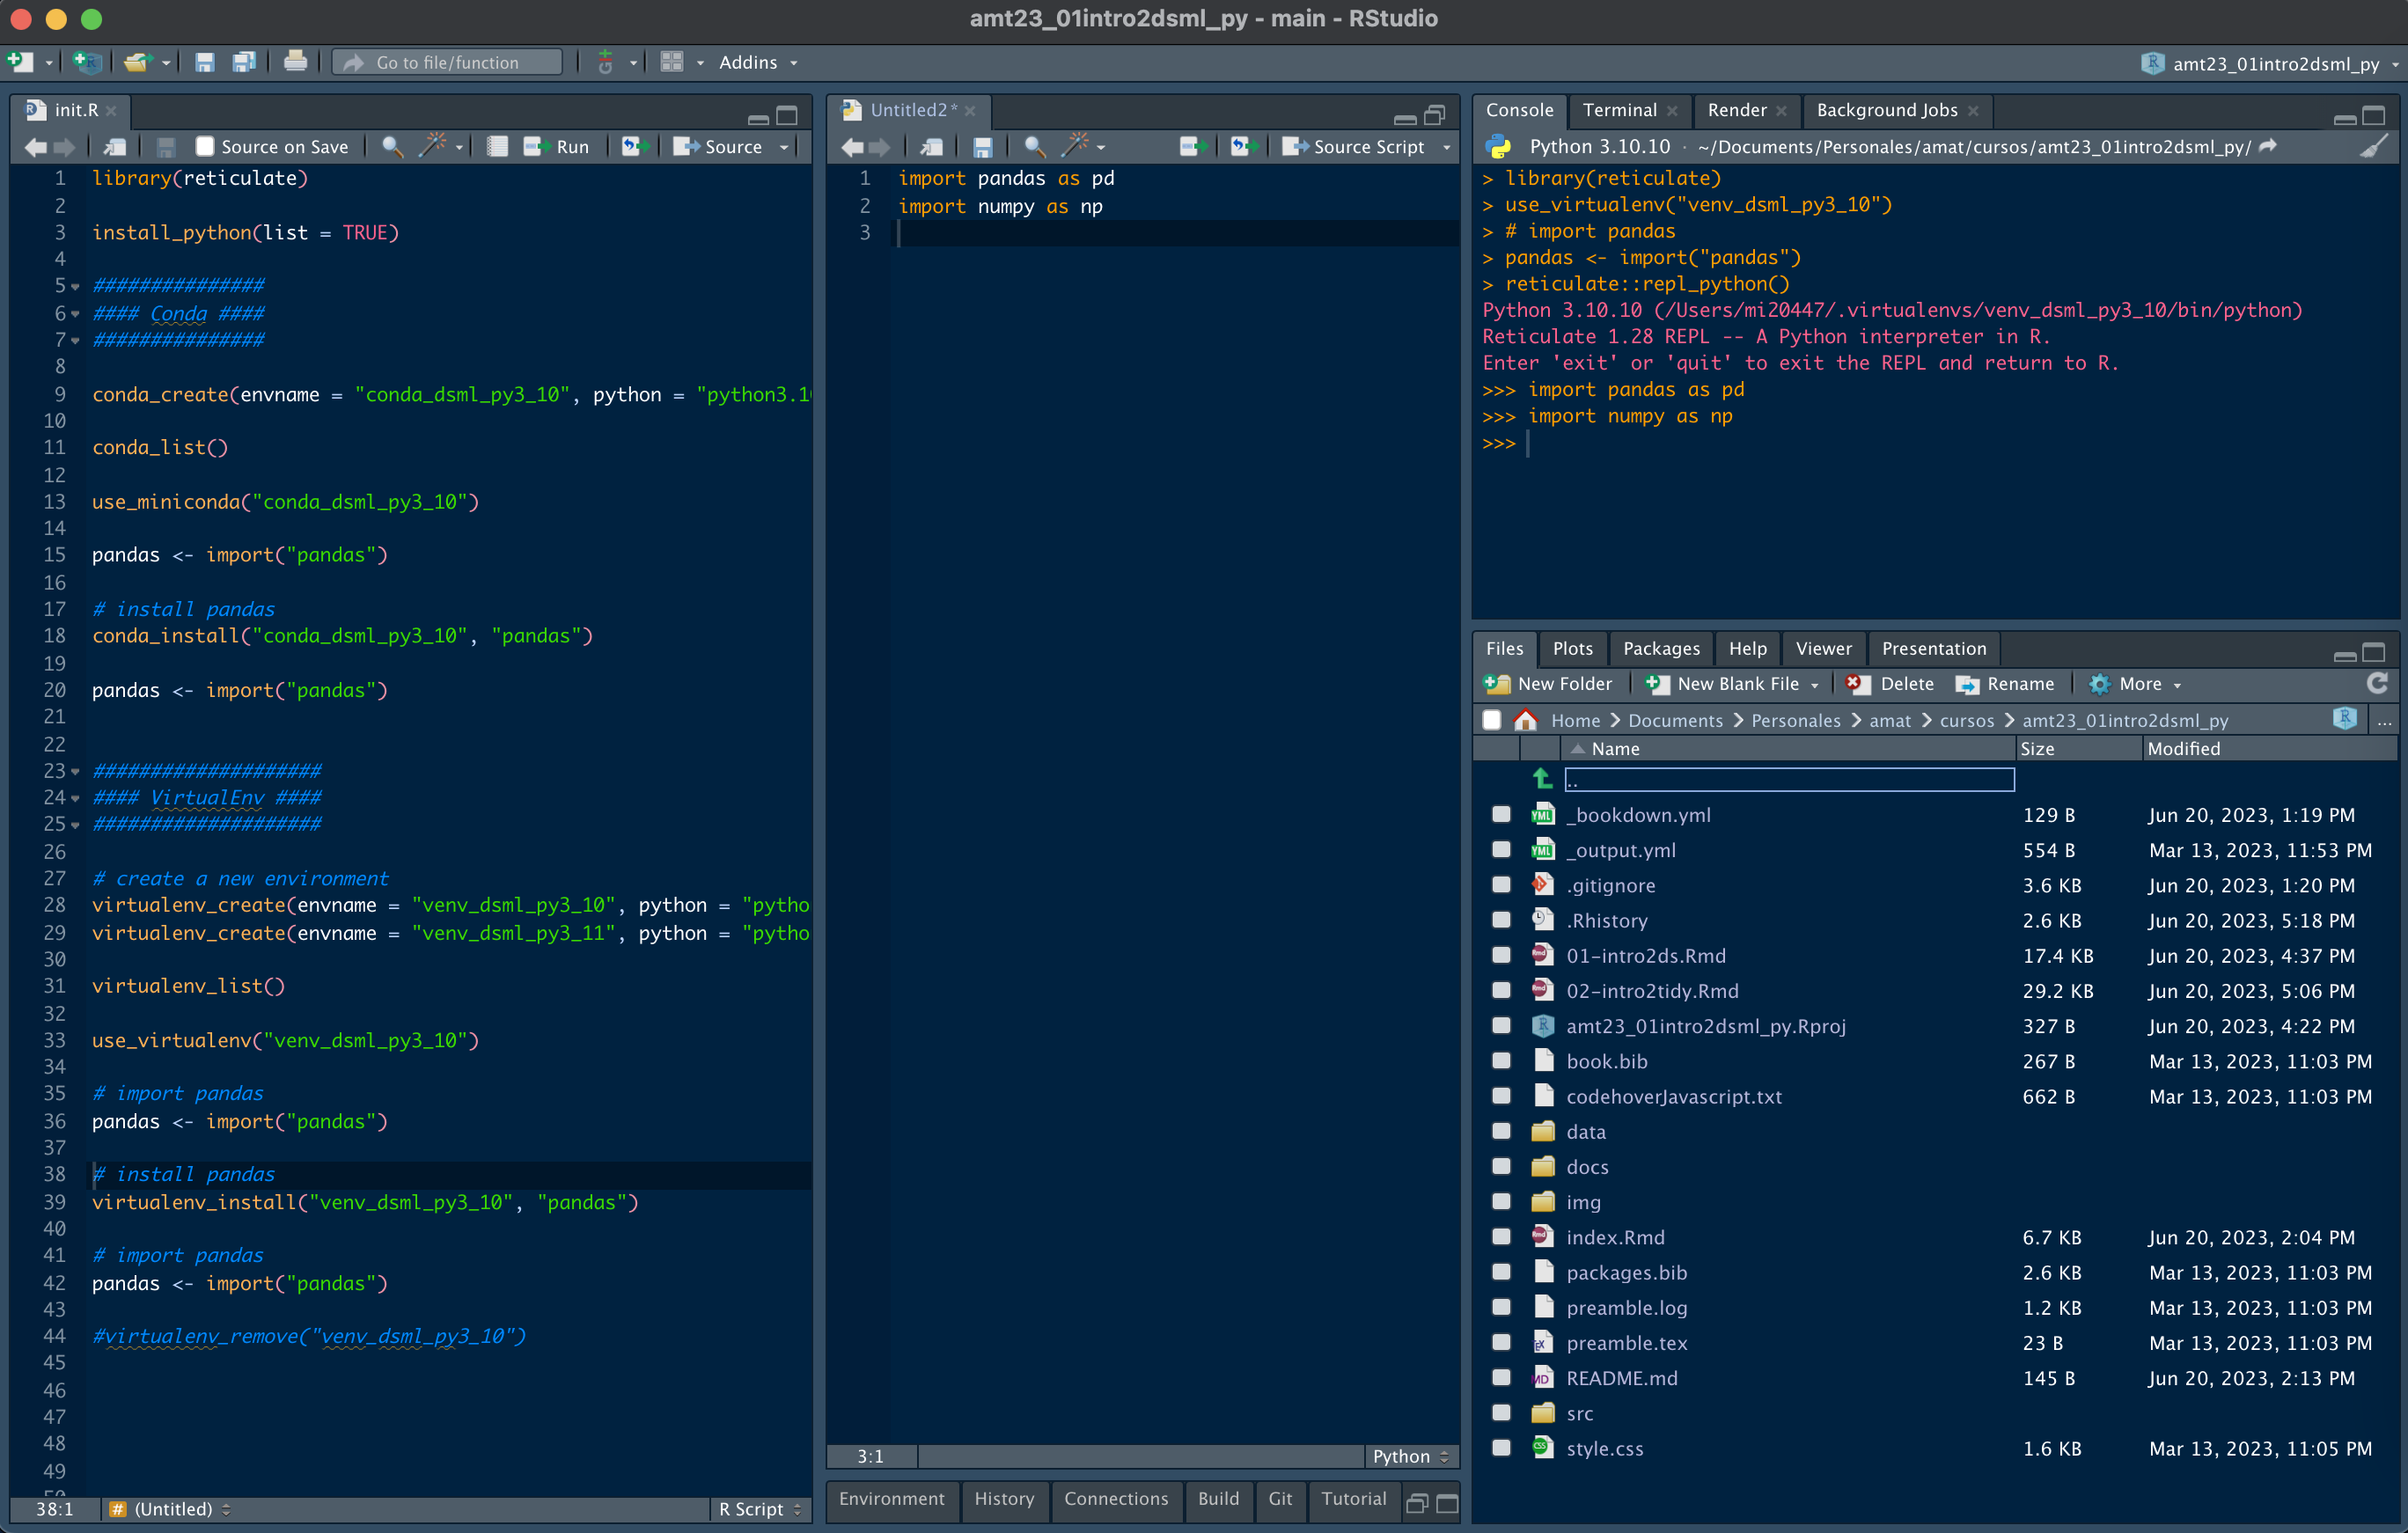Open an existing file folder icon
The height and width of the screenshot is (1533, 2408).
coord(136,62)
